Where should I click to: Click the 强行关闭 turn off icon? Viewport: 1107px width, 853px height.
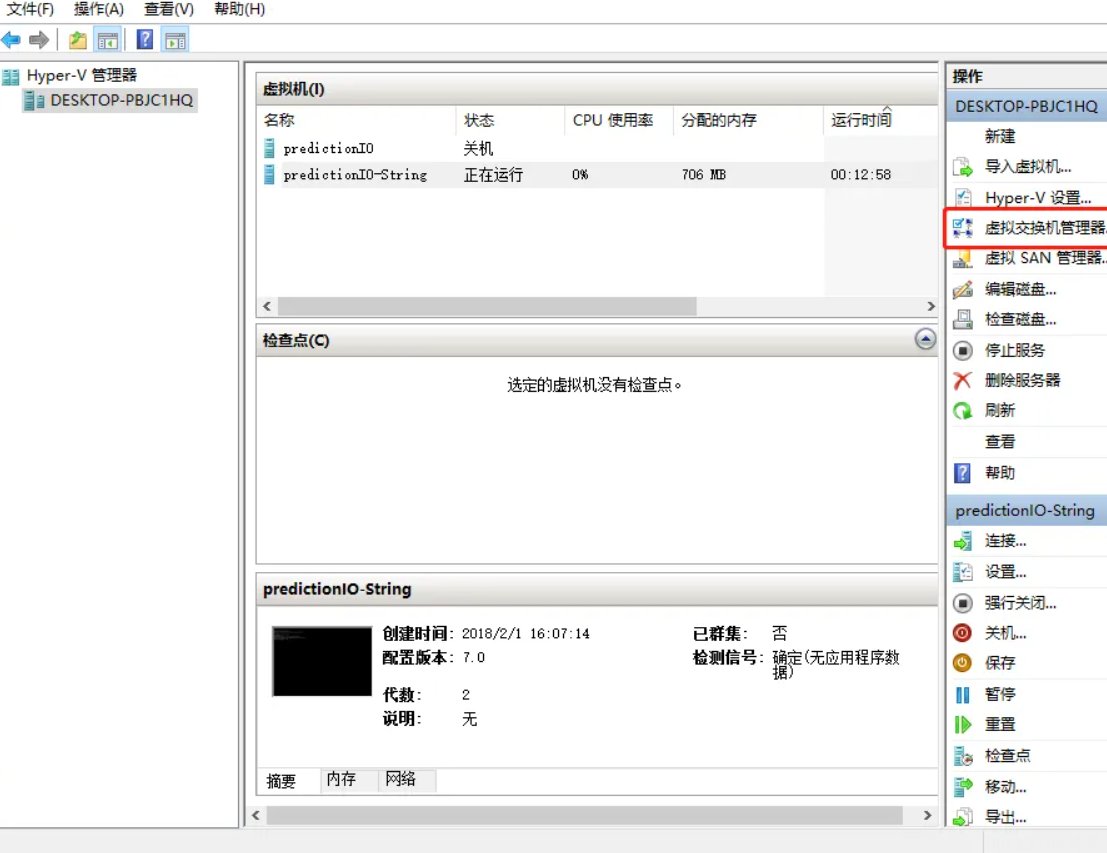point(962,603)
